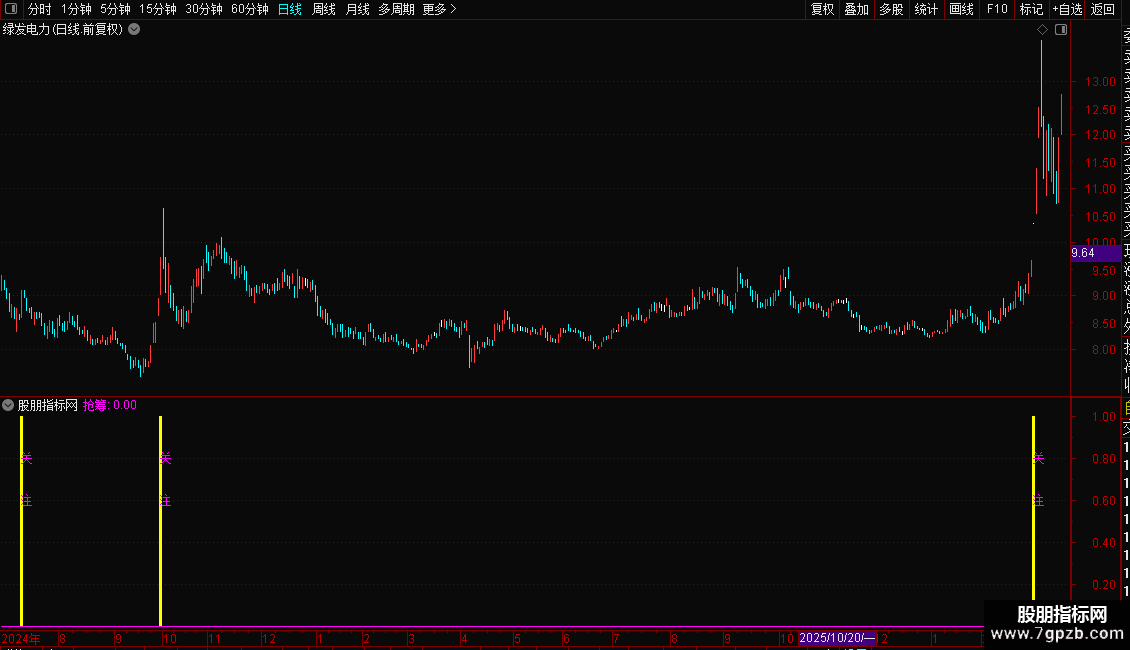Click the yellow signal bar near October 2024
The height and width of the screenshot is (650, 1130).
point(160,521)
